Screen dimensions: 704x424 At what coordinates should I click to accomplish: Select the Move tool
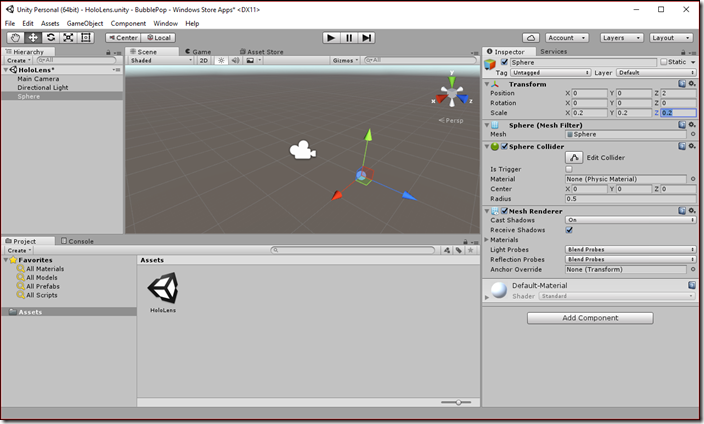pyautogui.click(x=33, y=38)
